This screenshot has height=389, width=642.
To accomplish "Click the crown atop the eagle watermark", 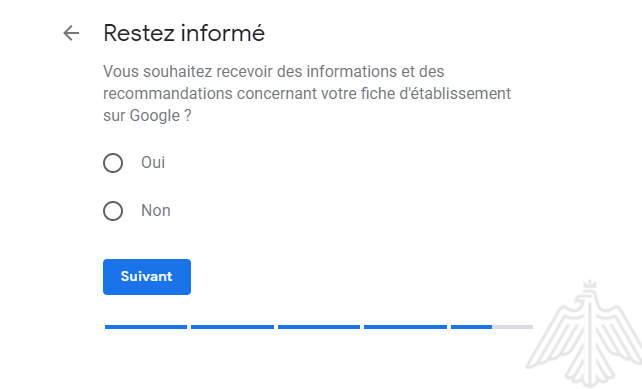I will tap(589, 286).
